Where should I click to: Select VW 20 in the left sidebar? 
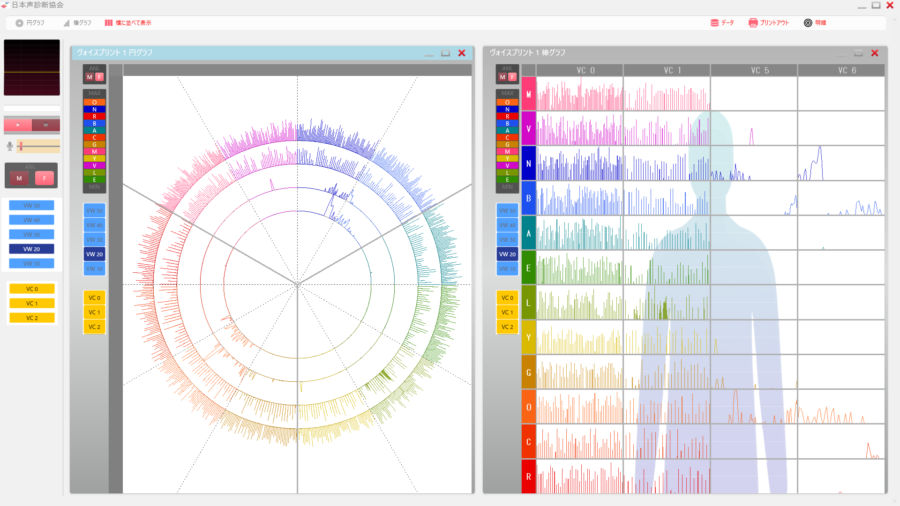[31, 248]
